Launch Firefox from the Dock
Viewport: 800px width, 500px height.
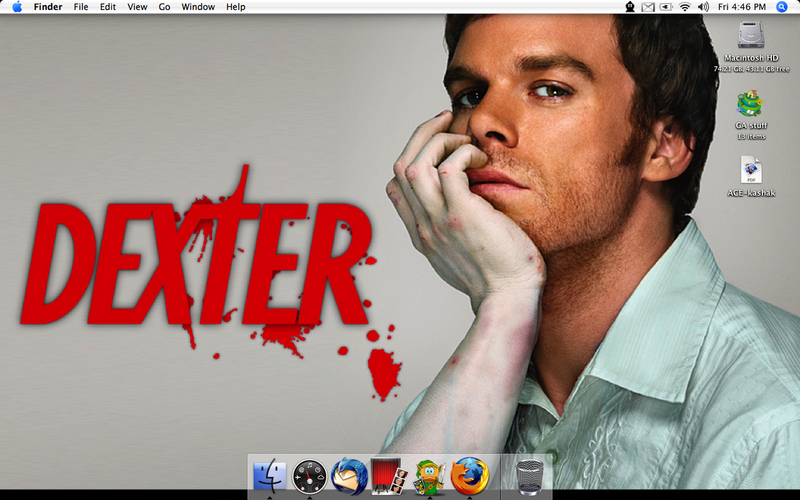[469, 476]
